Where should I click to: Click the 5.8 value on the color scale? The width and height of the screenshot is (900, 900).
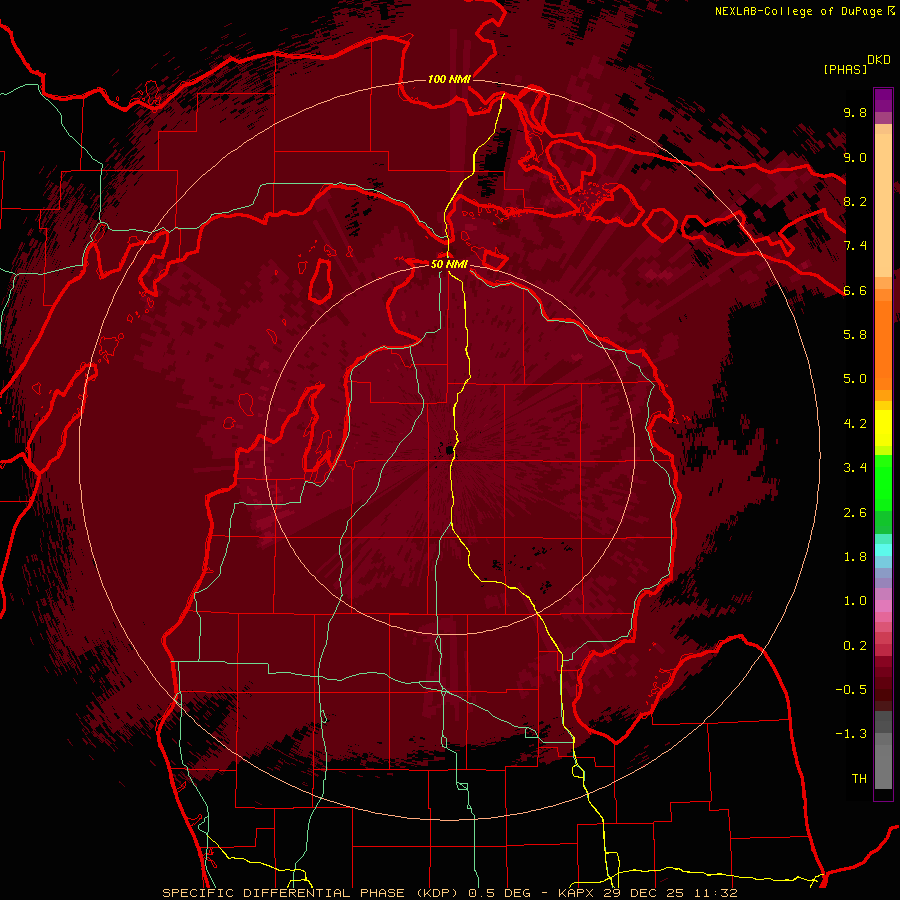click(855, 335)
